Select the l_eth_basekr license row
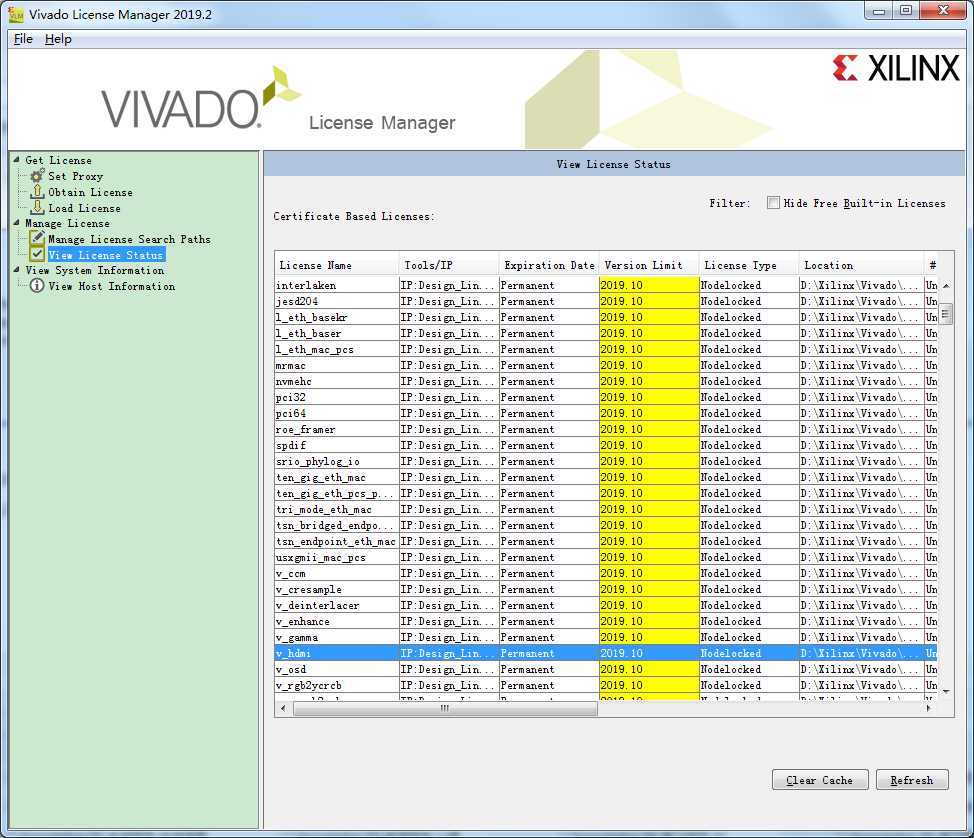The height and width of the screenshot is (838, 974). pos(606,317)
